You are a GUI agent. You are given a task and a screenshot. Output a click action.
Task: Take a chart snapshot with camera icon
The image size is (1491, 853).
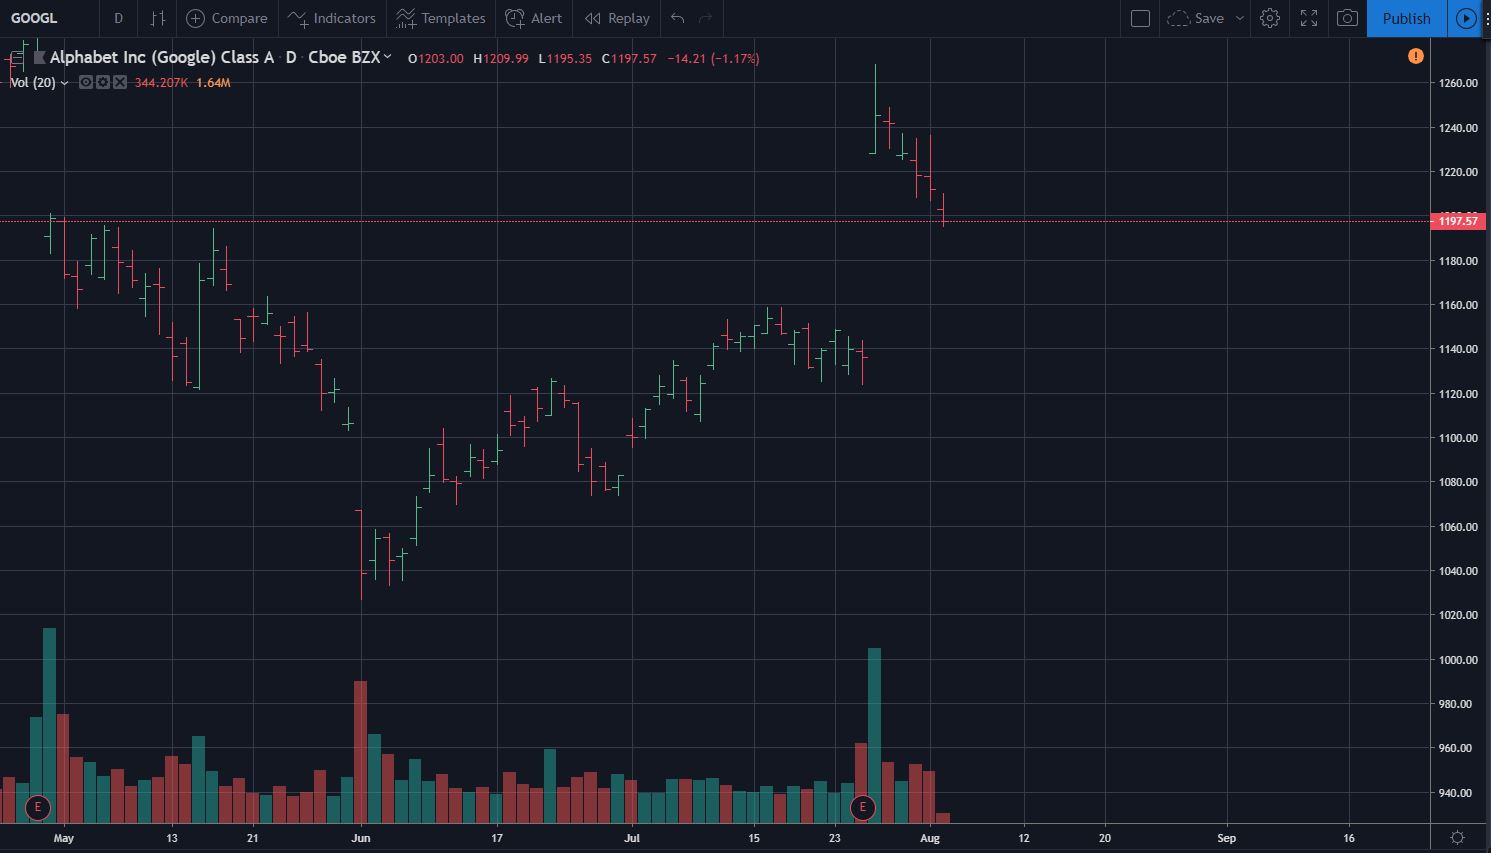(x=1347, y=18)
